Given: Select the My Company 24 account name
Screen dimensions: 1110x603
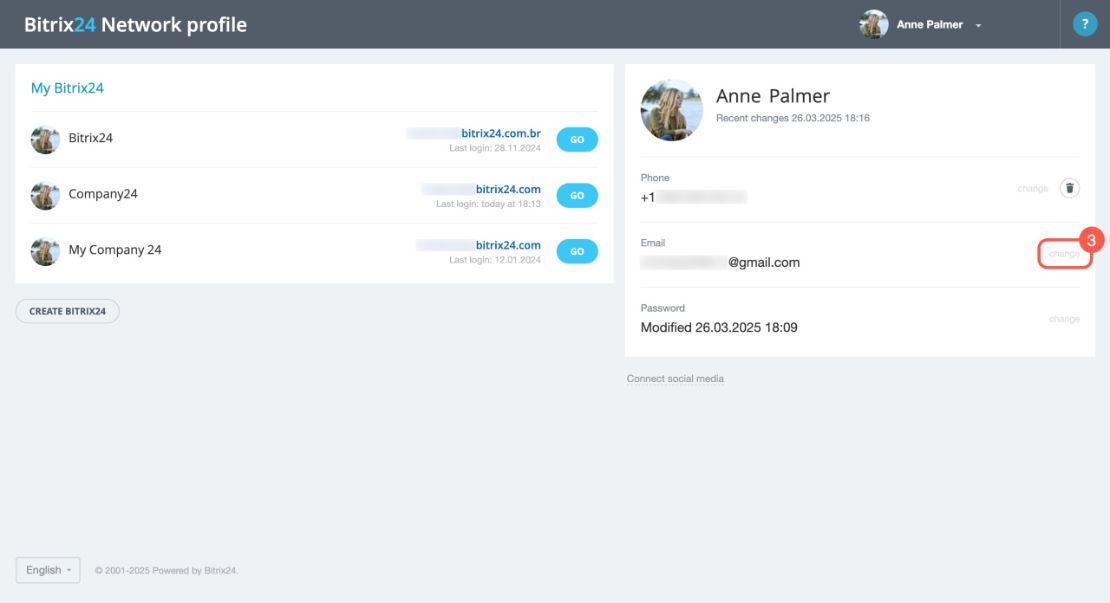Looking at the screenshot, I should (x=115, y=250).
